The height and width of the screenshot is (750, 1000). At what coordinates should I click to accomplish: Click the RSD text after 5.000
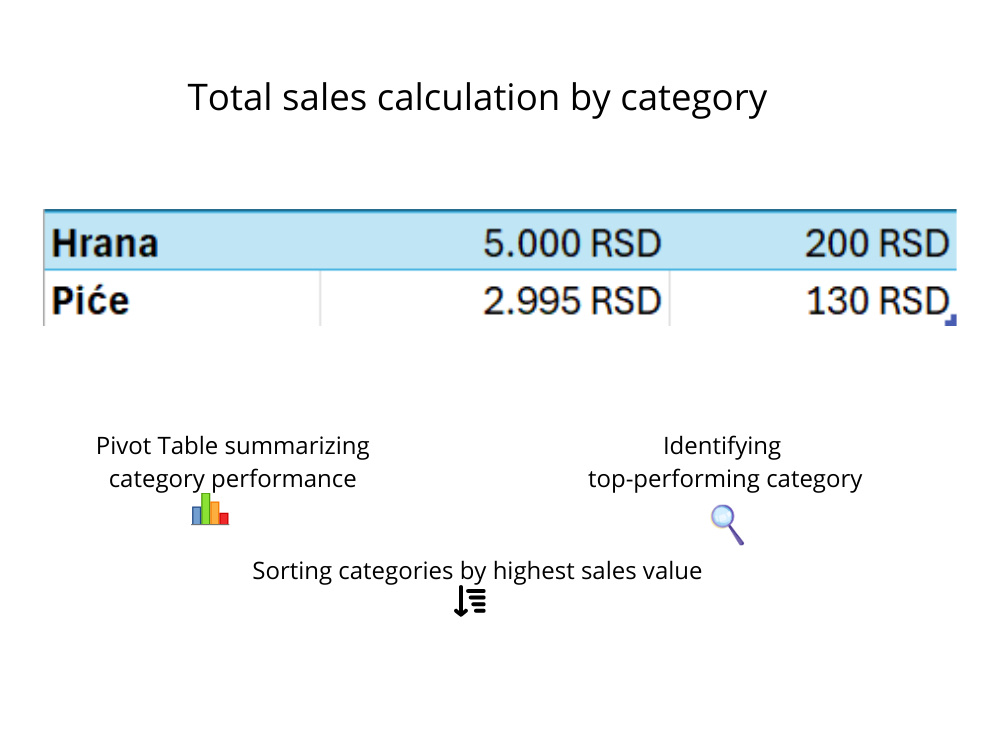point(626,244)
